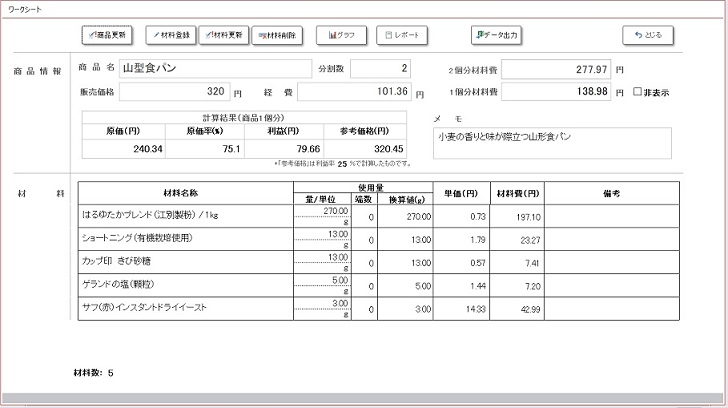Click the 計算結果(商品1個分) heading

tap(244, 118)
